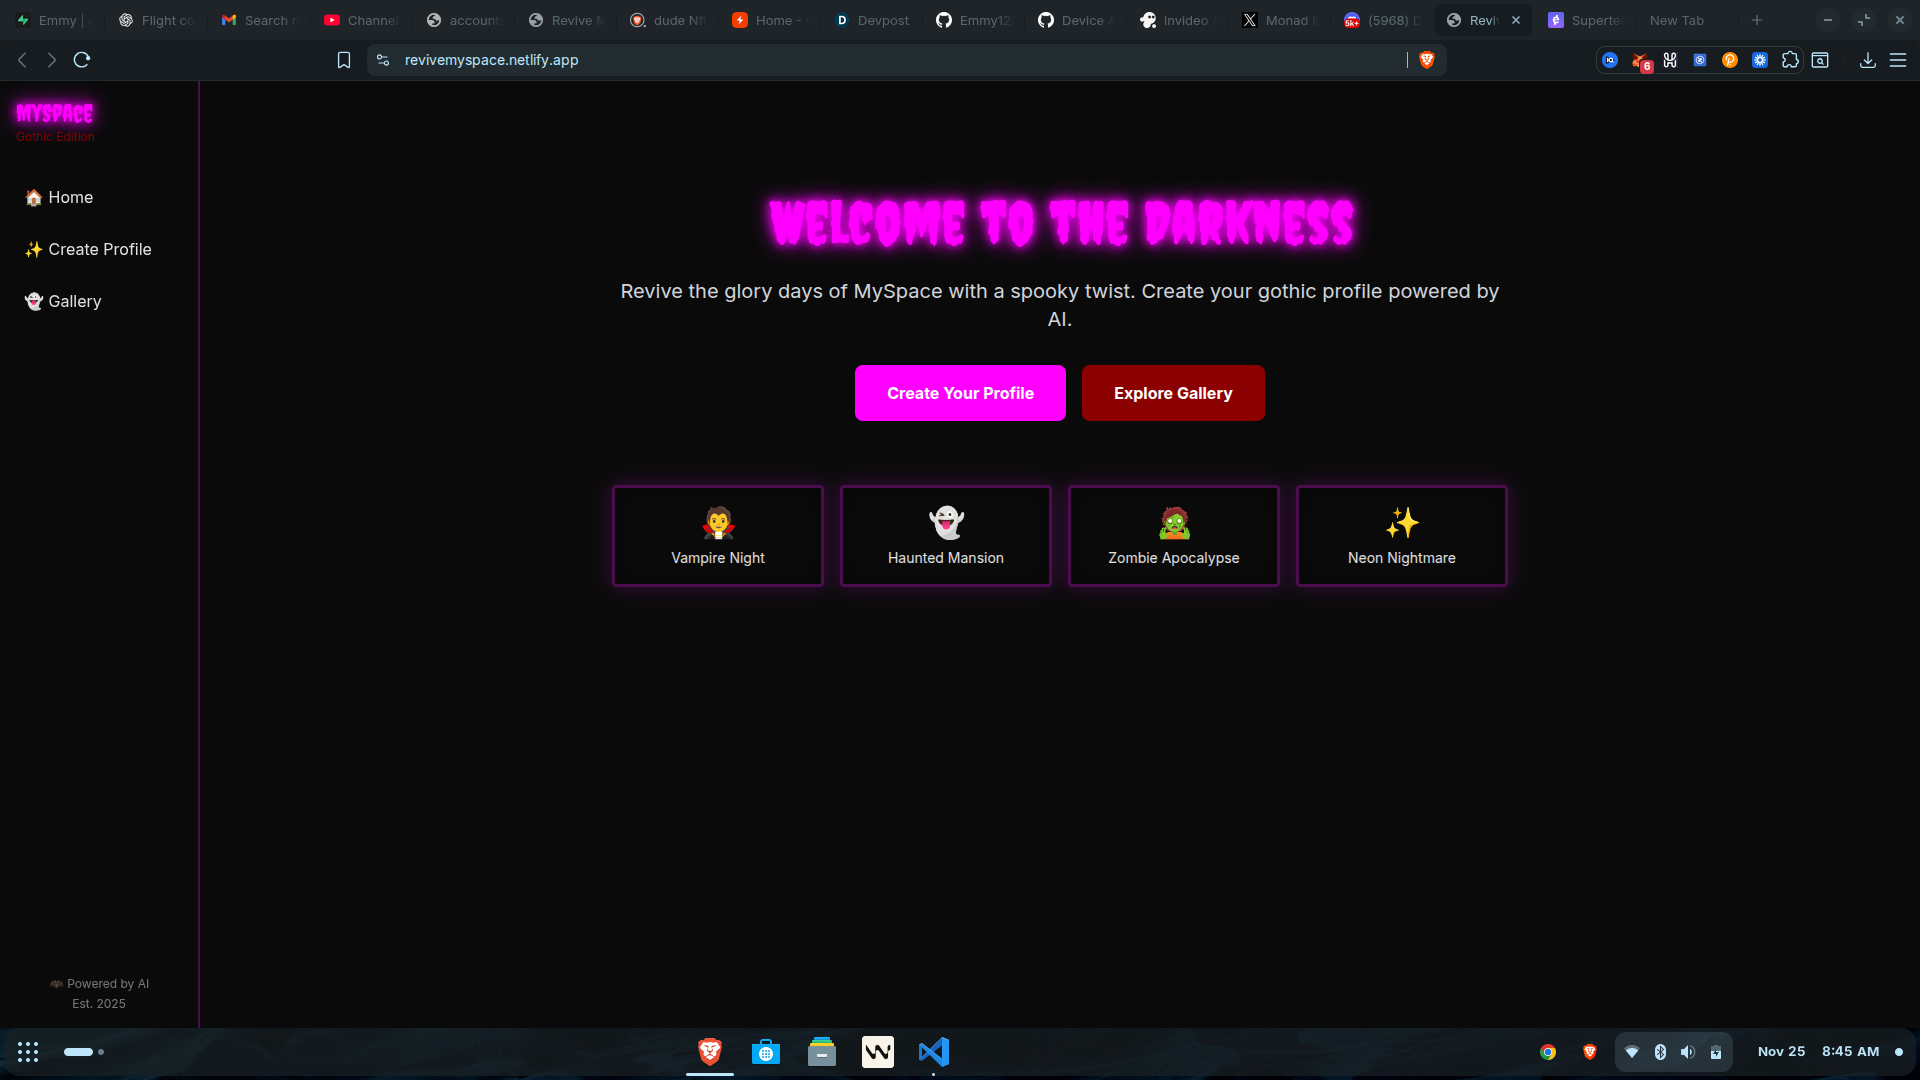Switch to the Devpost browser tab

[x=872, y=20]
